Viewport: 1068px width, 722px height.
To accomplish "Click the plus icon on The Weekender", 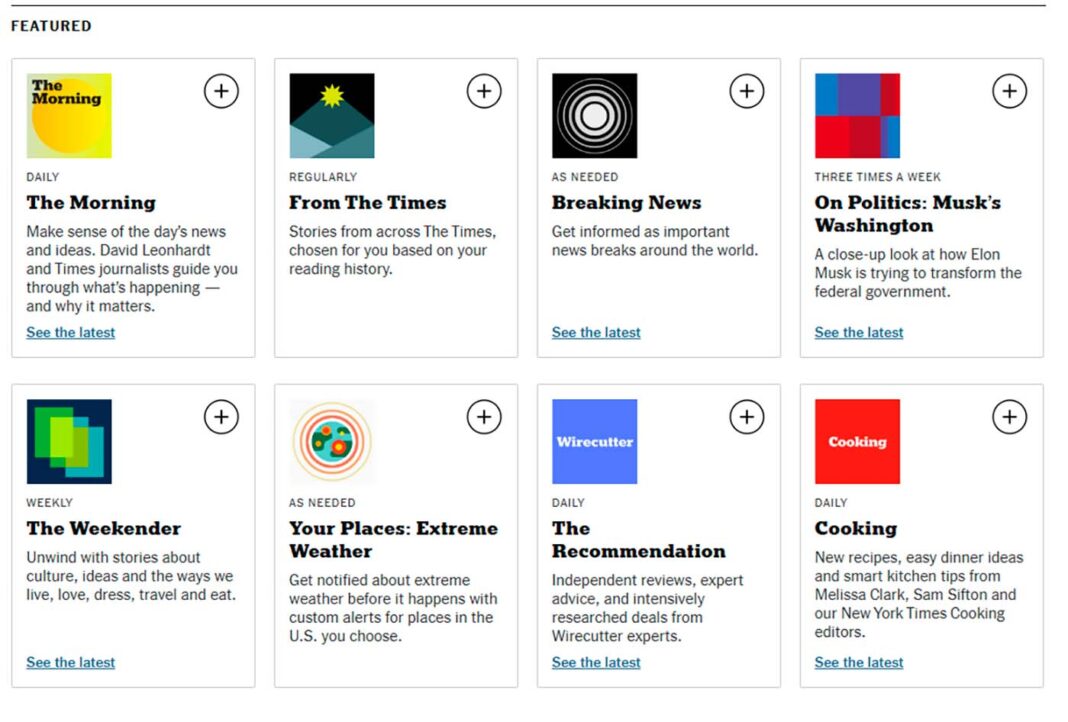I will point(221,416).
